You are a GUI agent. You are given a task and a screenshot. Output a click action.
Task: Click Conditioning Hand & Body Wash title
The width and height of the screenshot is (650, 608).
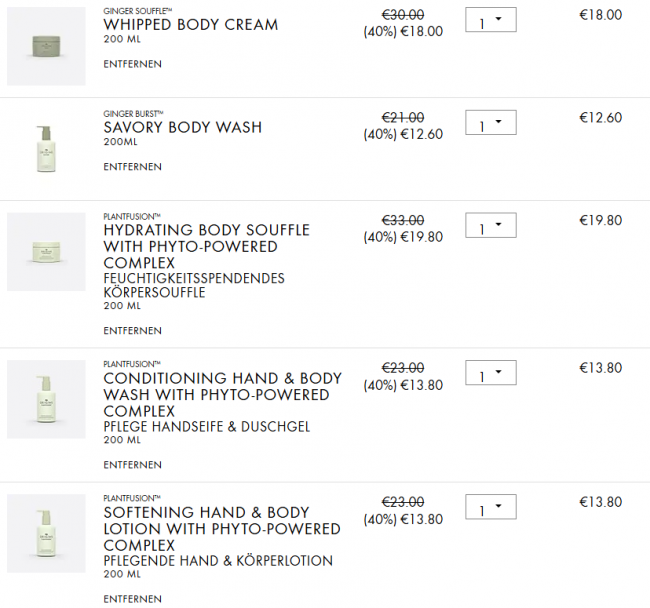click(x=222, y=395)
